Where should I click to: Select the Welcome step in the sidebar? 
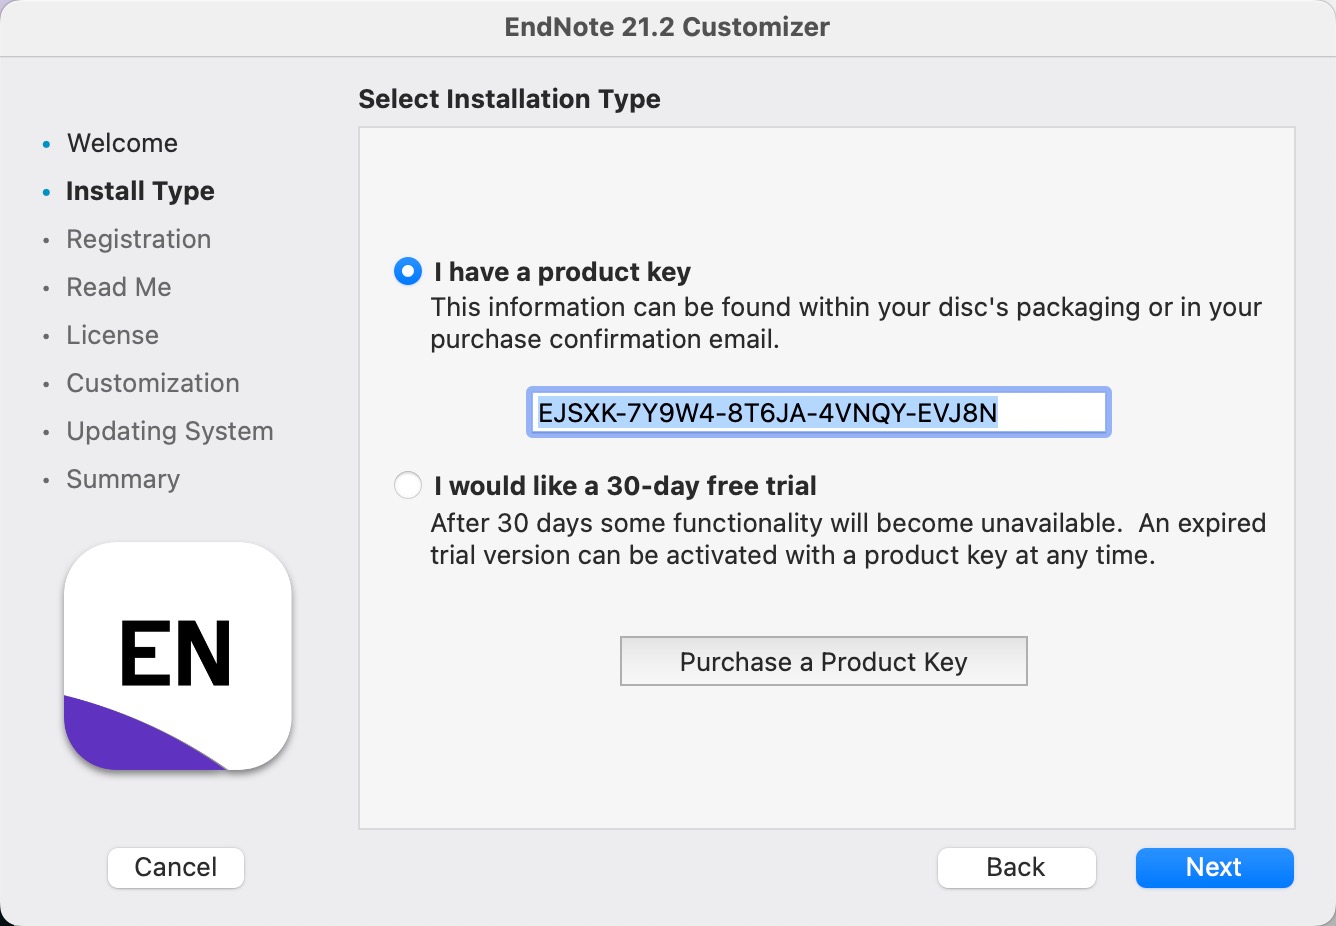[x=122, y=143]
